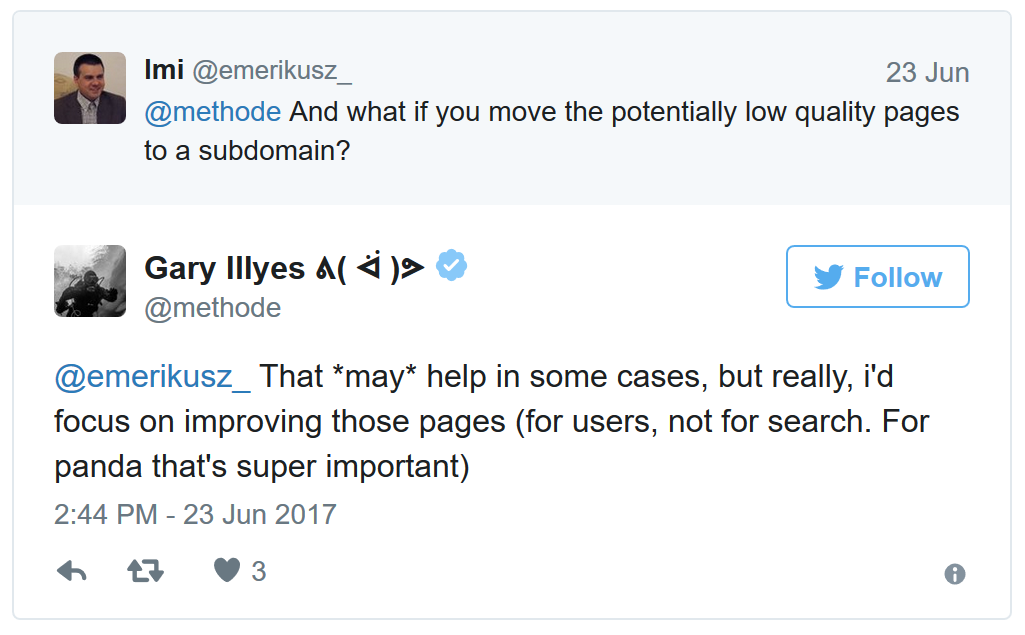Open the @methode handle under Gary's name
The width and height of the screenshot is (1025, 635).
pyautogui.click(x=212, y=307)
